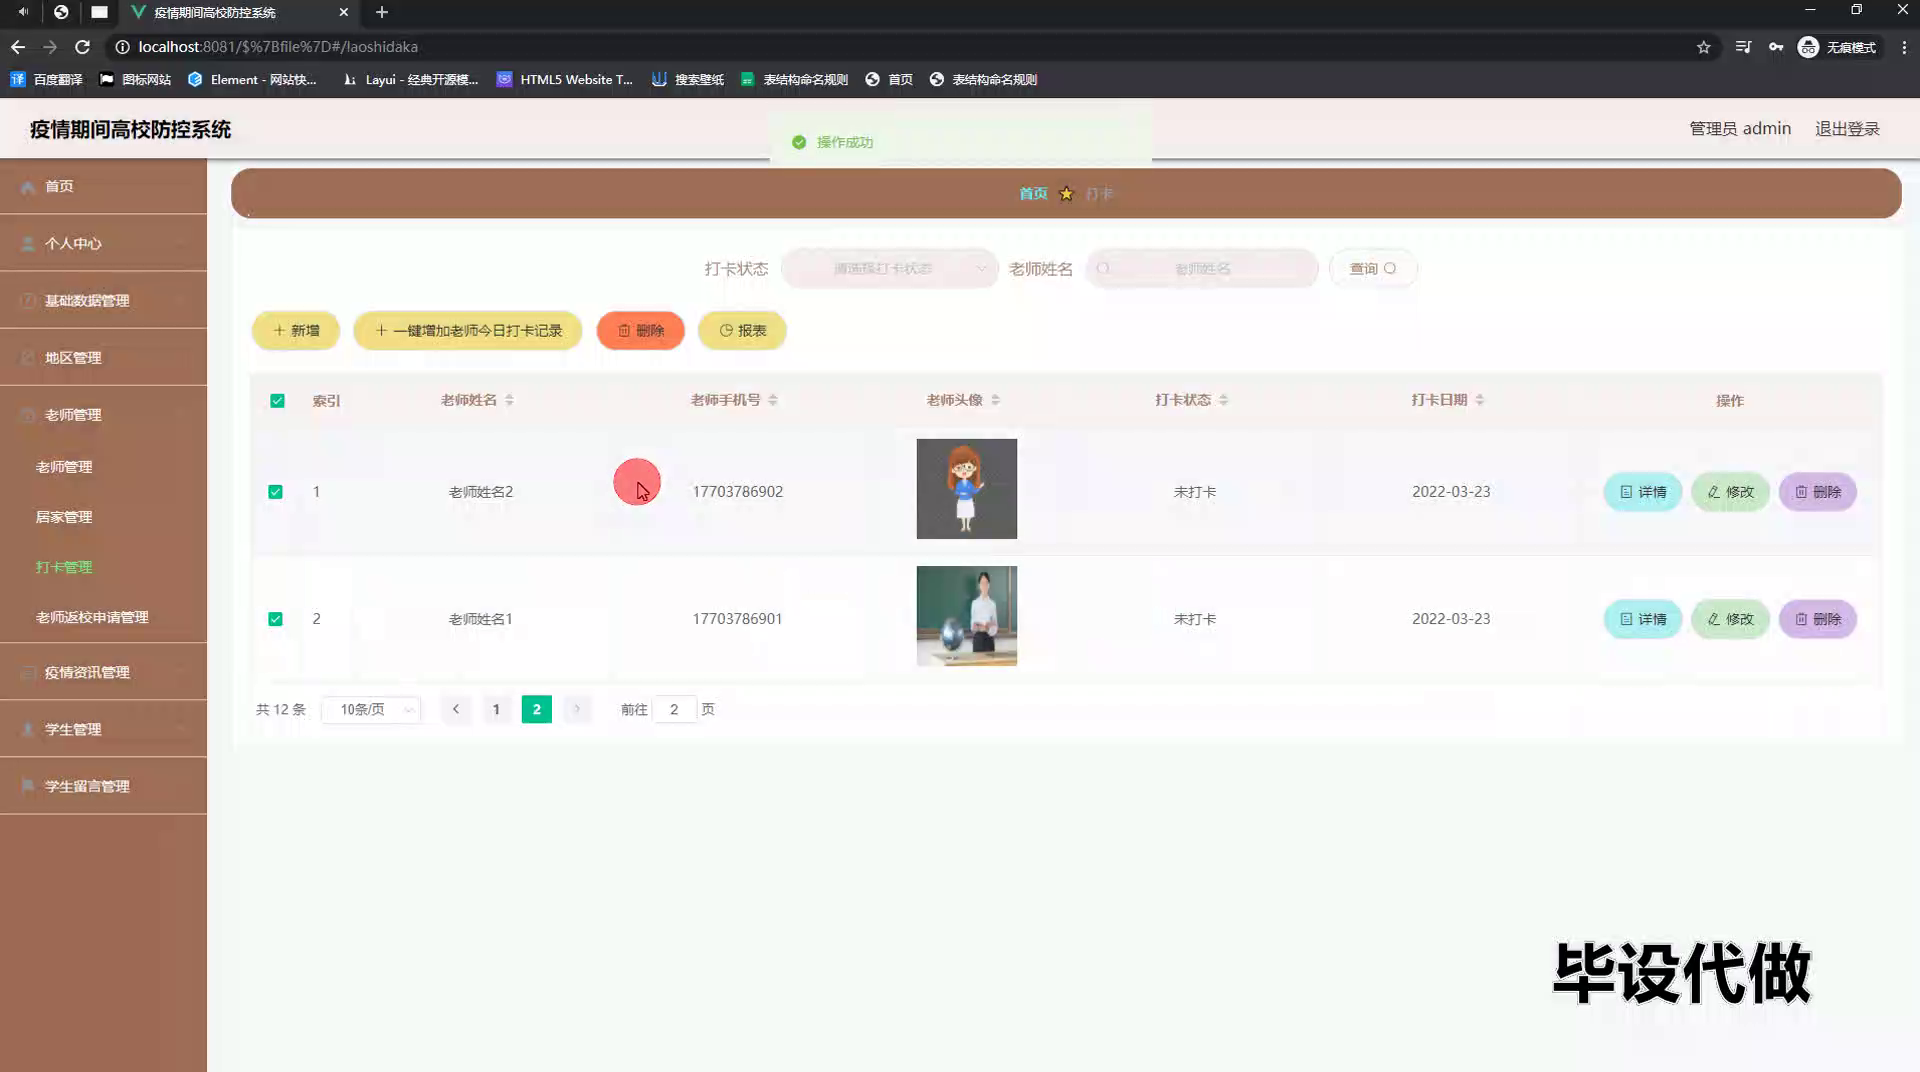Open 个人中心 in the sidebar
Viewport: 1920px width, 1072px height.
[103, 243]
